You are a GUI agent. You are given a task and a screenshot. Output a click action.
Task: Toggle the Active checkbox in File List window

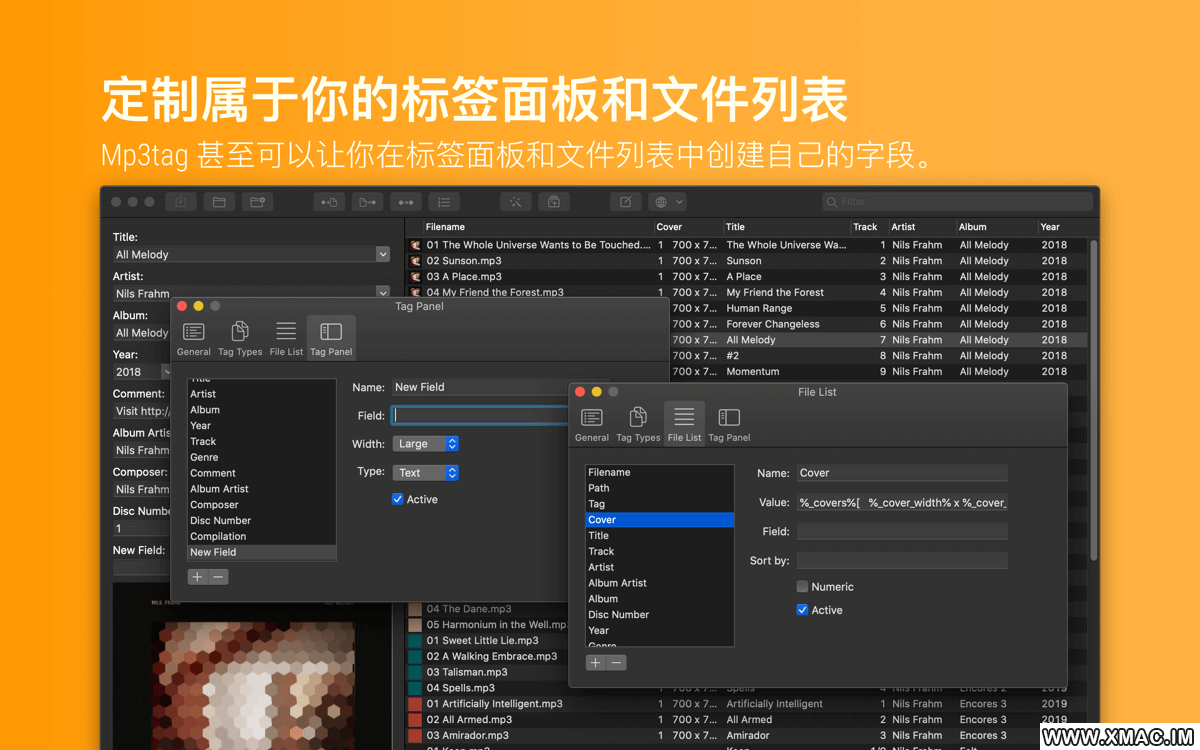coord(802,610)
